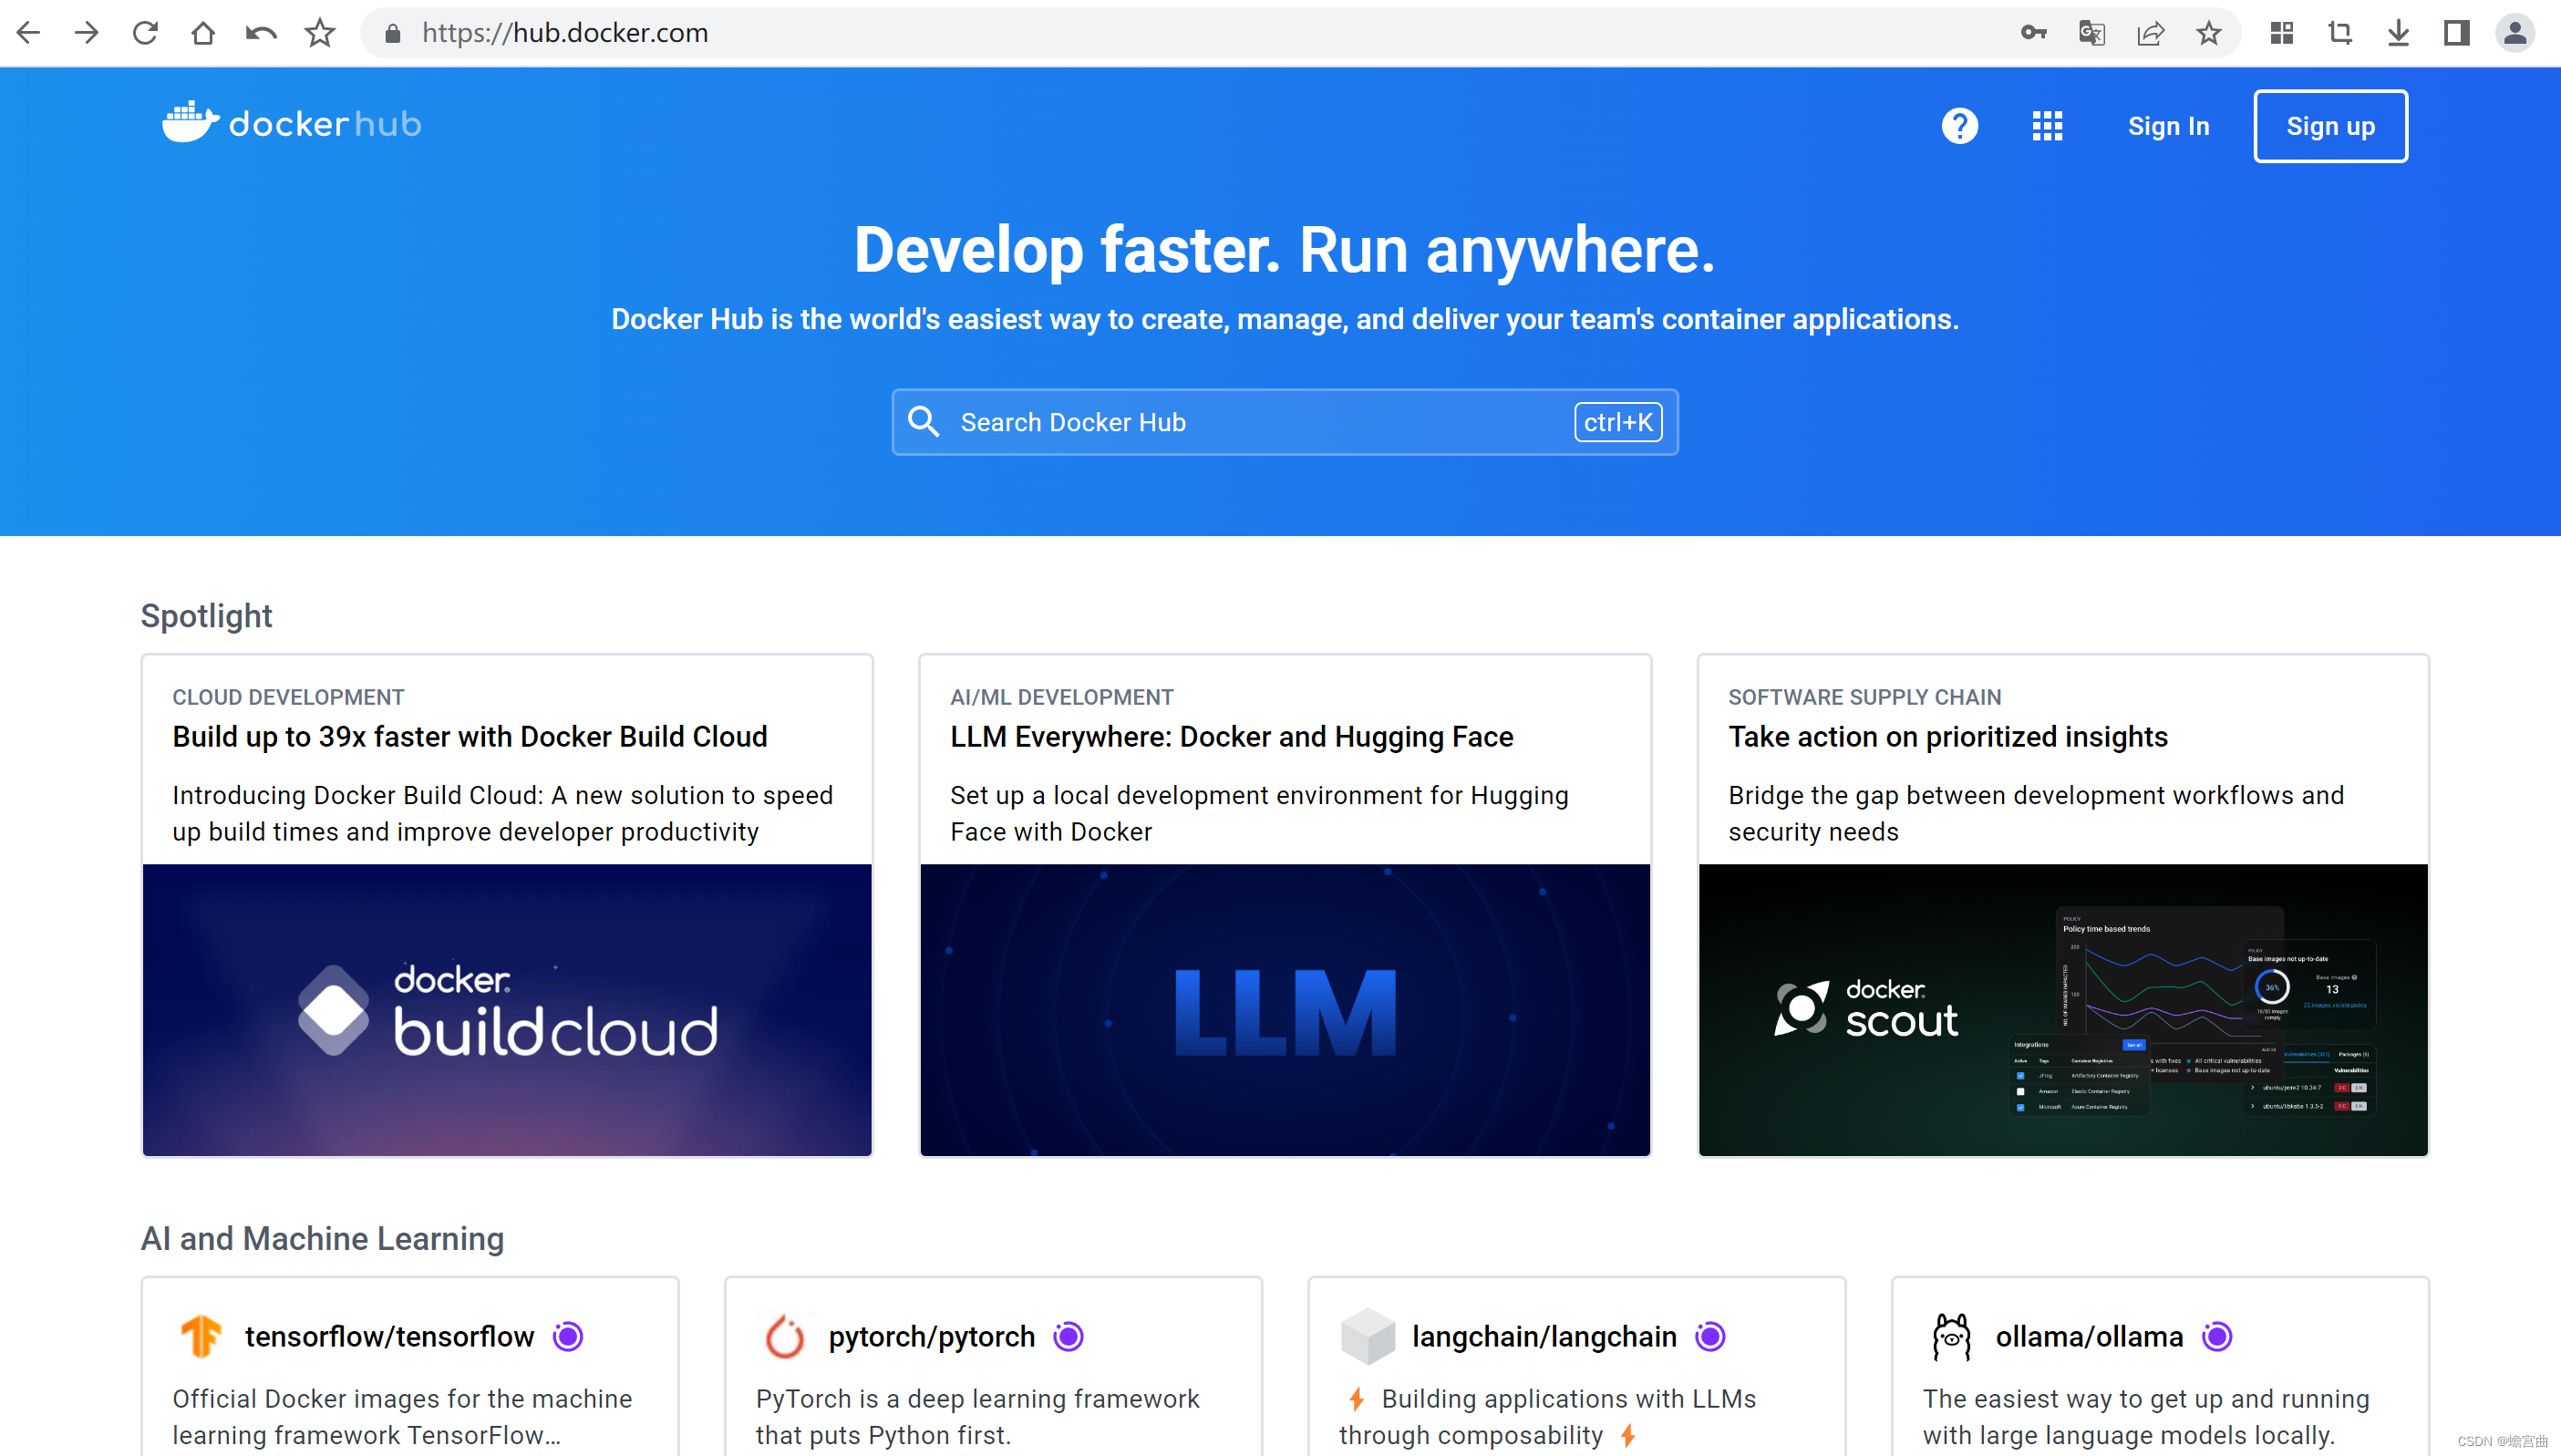Open the extensions grid icon in toolbar
The width and height of the screenshot is (2561, 1456).
tap(2282, 33)
